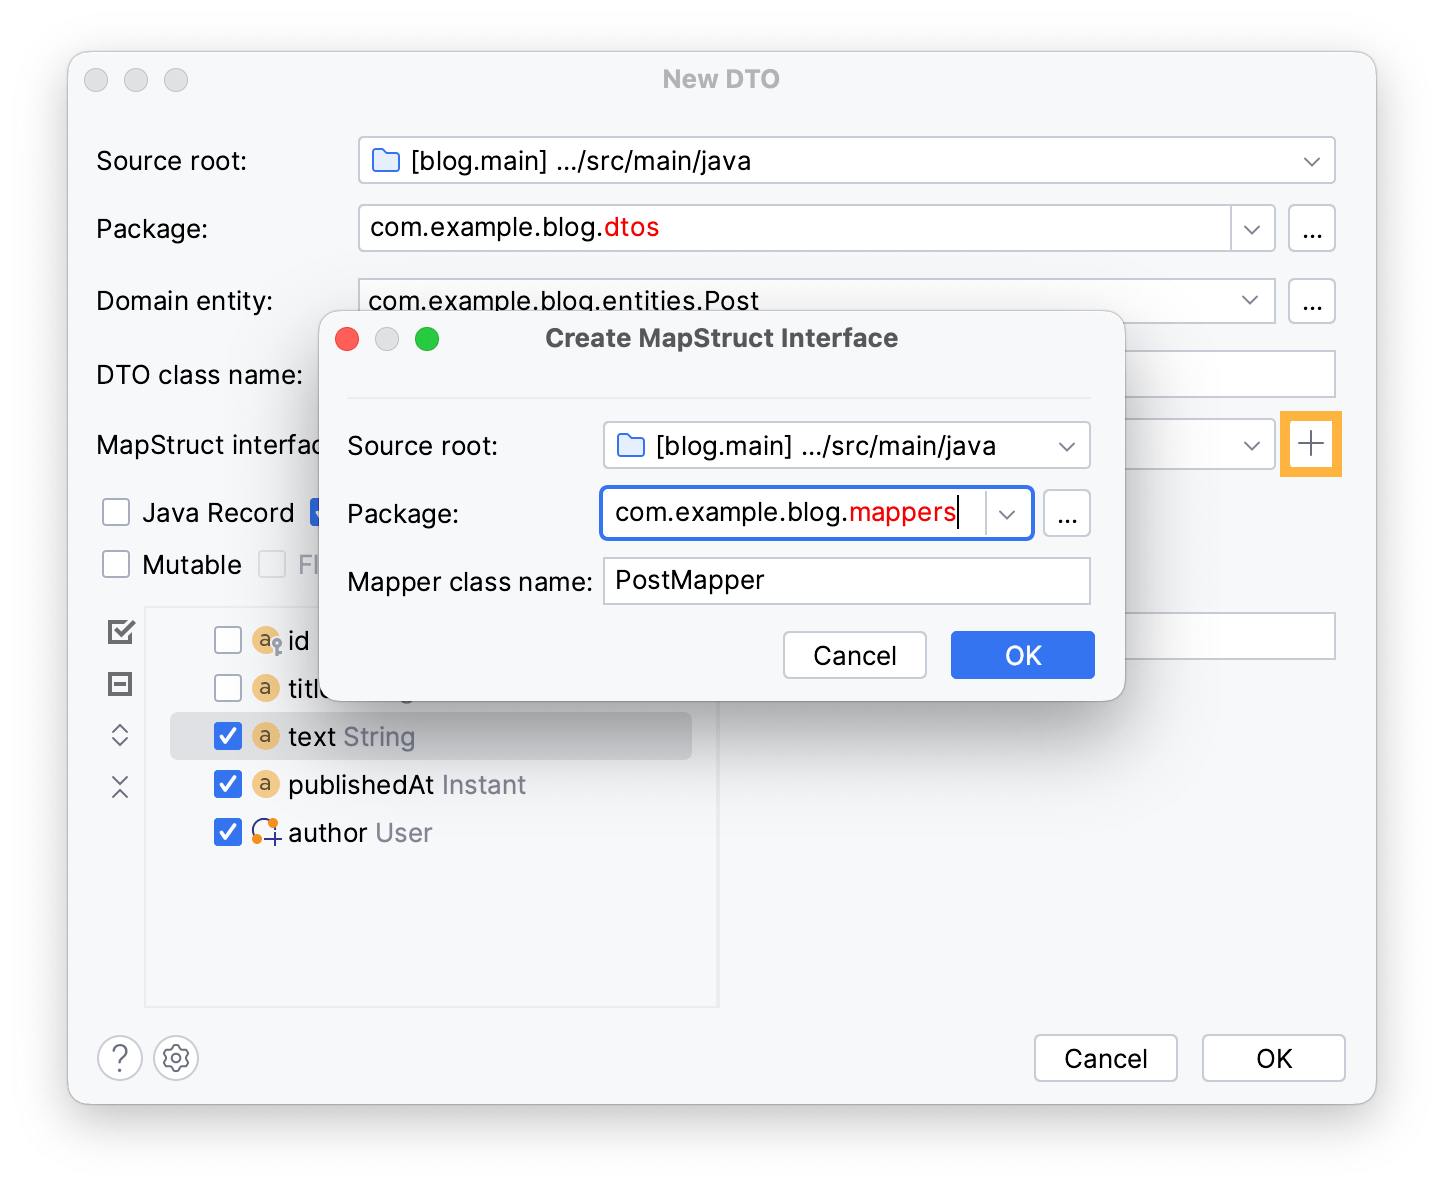
Task: Click the highlighted plus icon to add MapStruct interface
Action: (x=1310, y=444)
